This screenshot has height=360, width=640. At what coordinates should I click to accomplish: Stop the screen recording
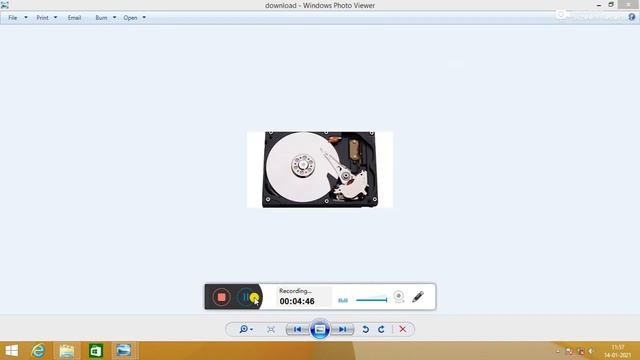coord(221,297)
